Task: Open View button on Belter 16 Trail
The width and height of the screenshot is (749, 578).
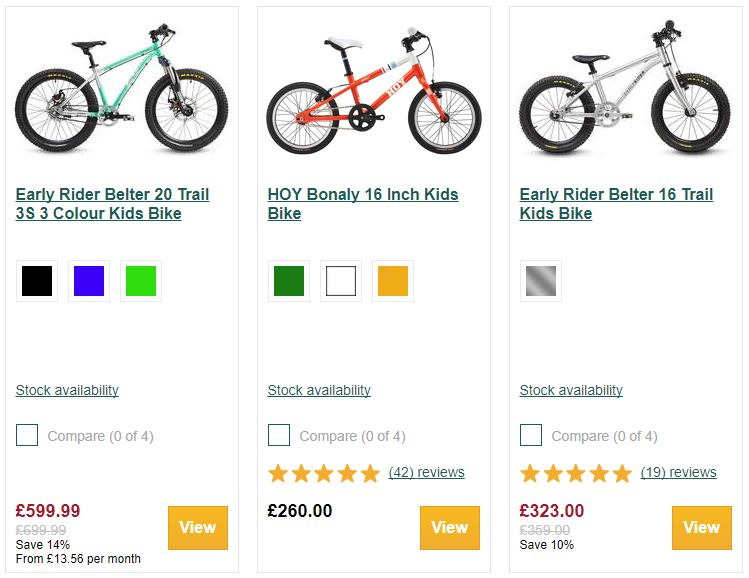Action: coord(701,527)
